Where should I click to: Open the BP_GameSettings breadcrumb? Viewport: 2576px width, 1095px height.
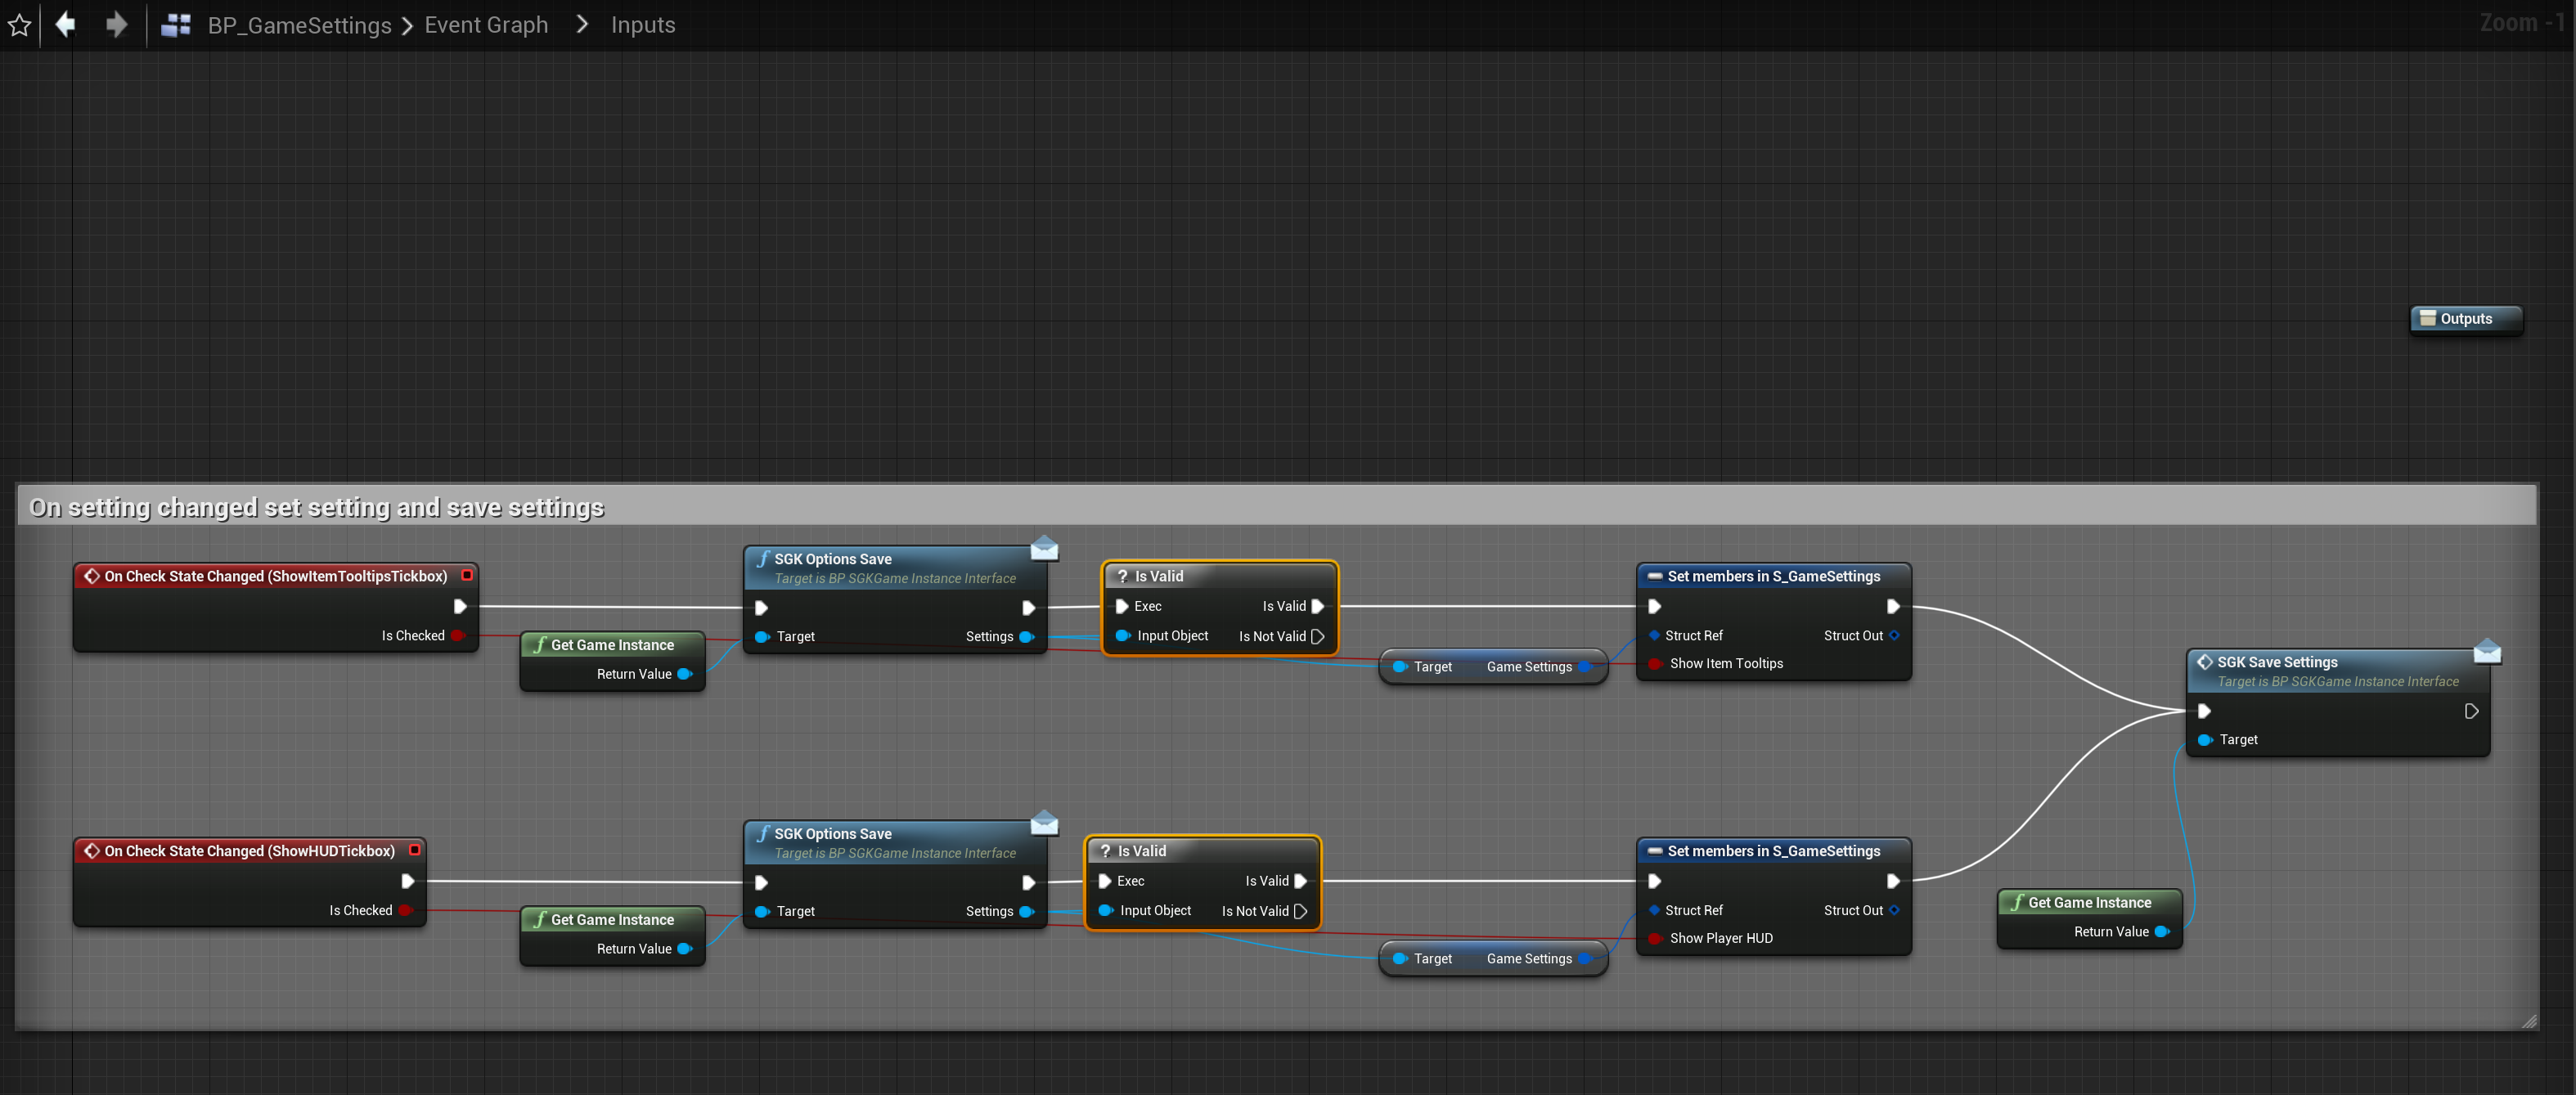tap(299, 25)
